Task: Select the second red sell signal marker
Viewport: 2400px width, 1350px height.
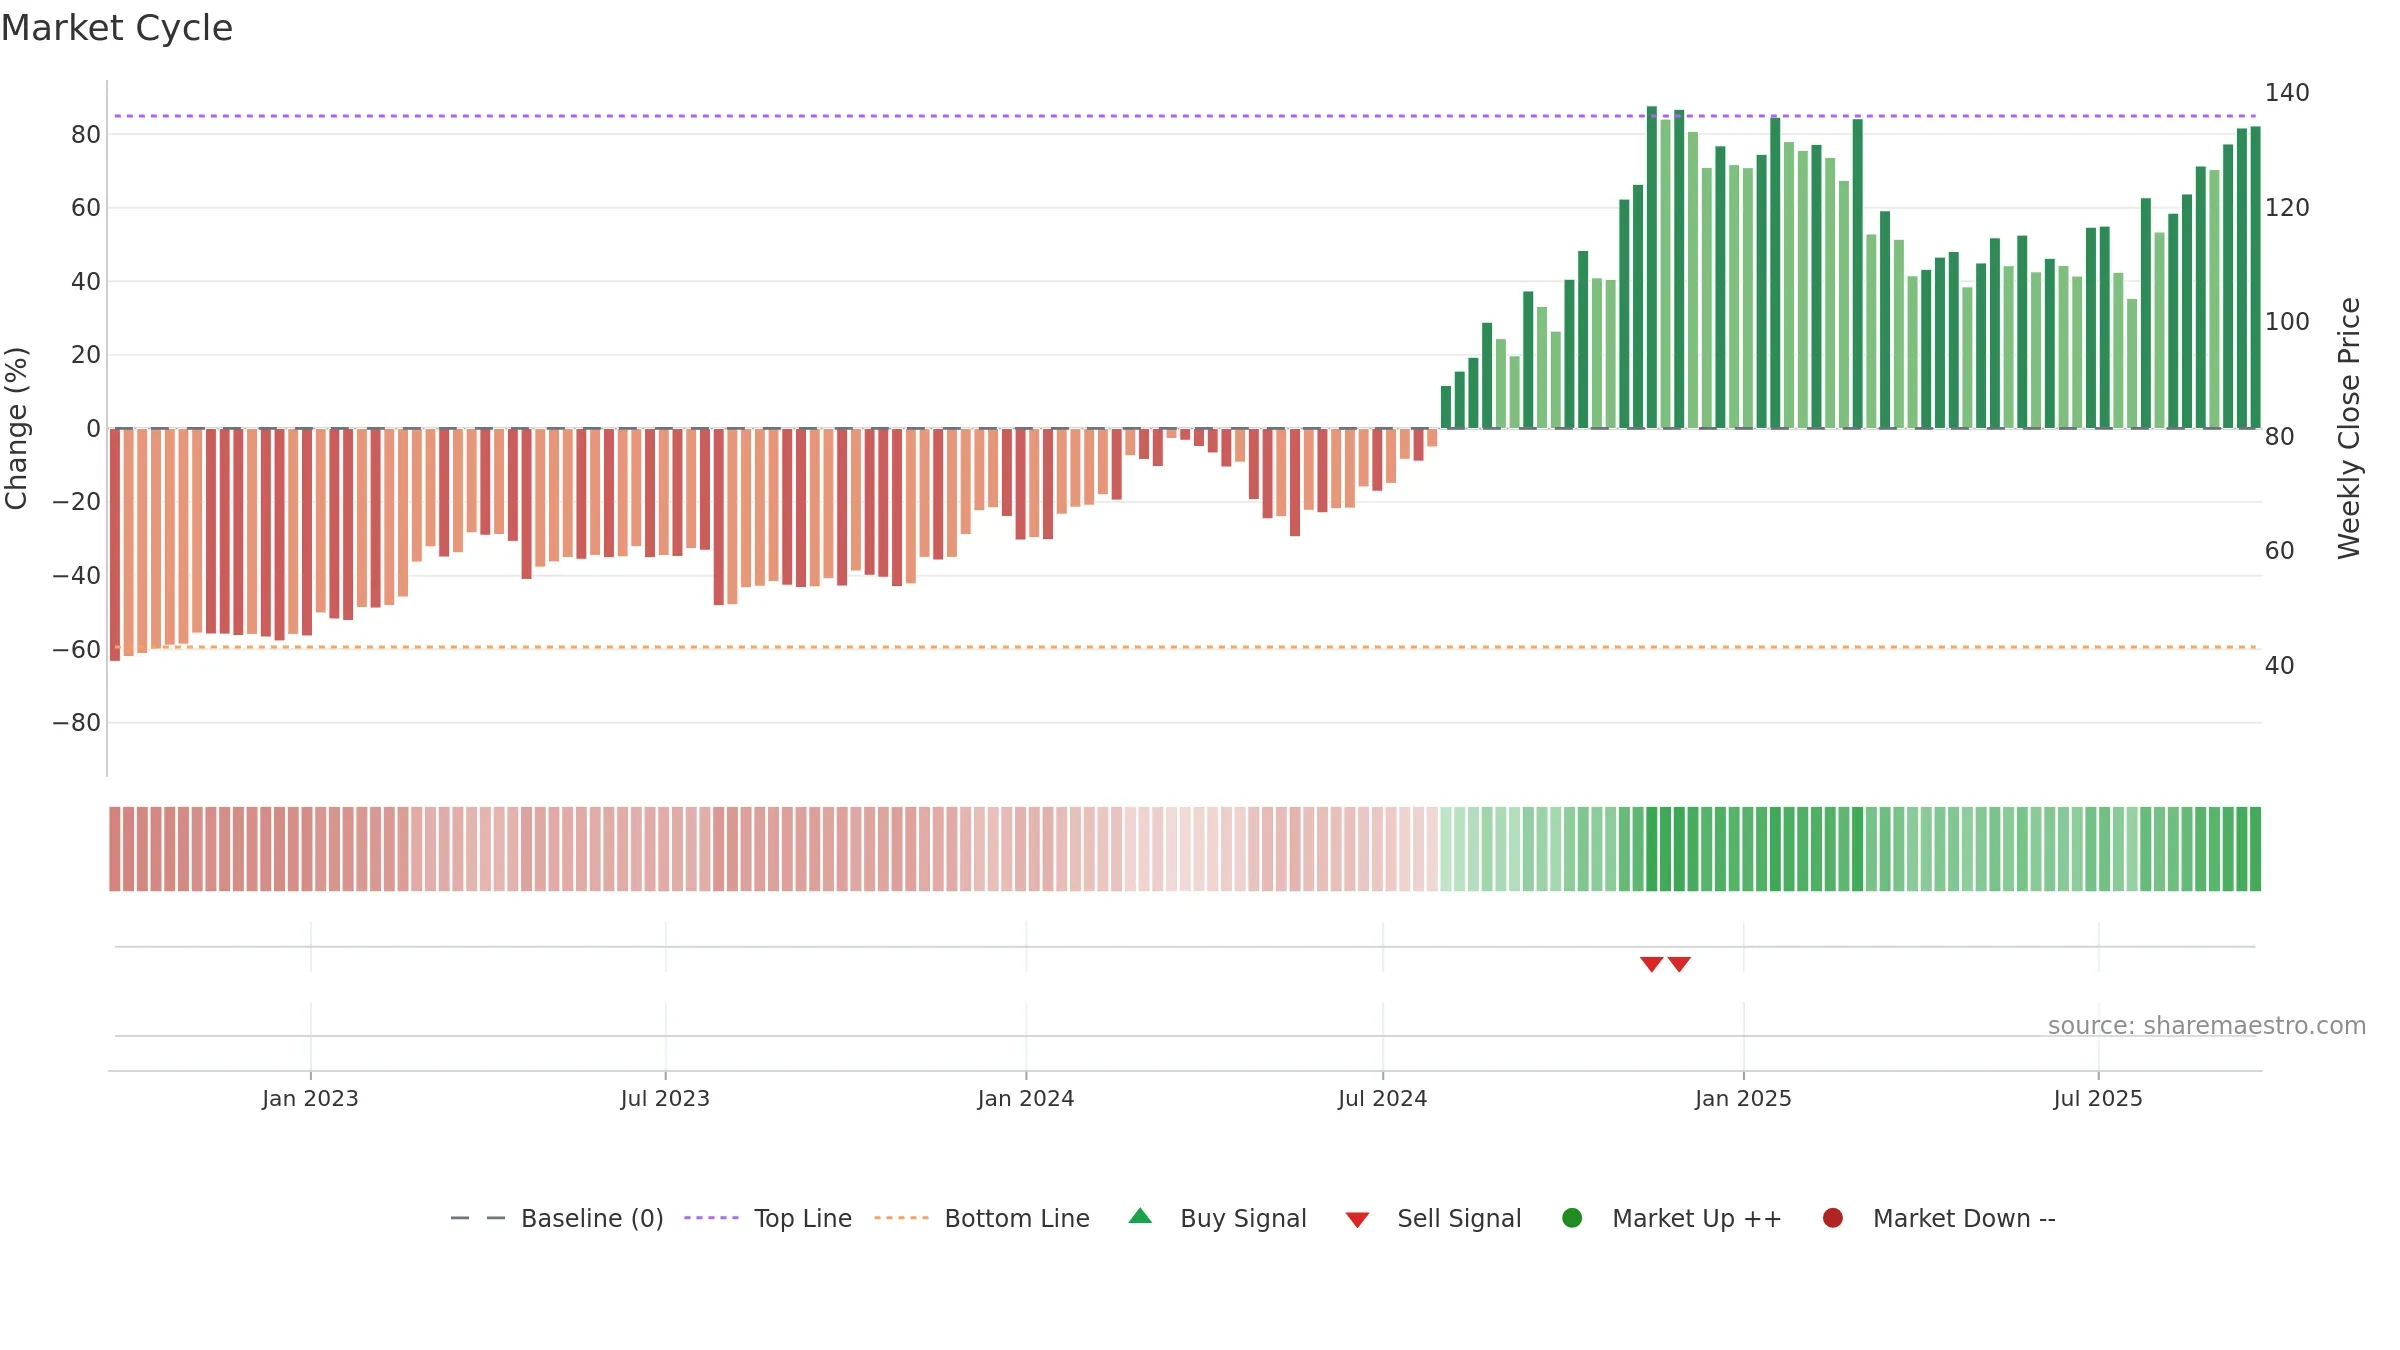Action: point(1679,964)
